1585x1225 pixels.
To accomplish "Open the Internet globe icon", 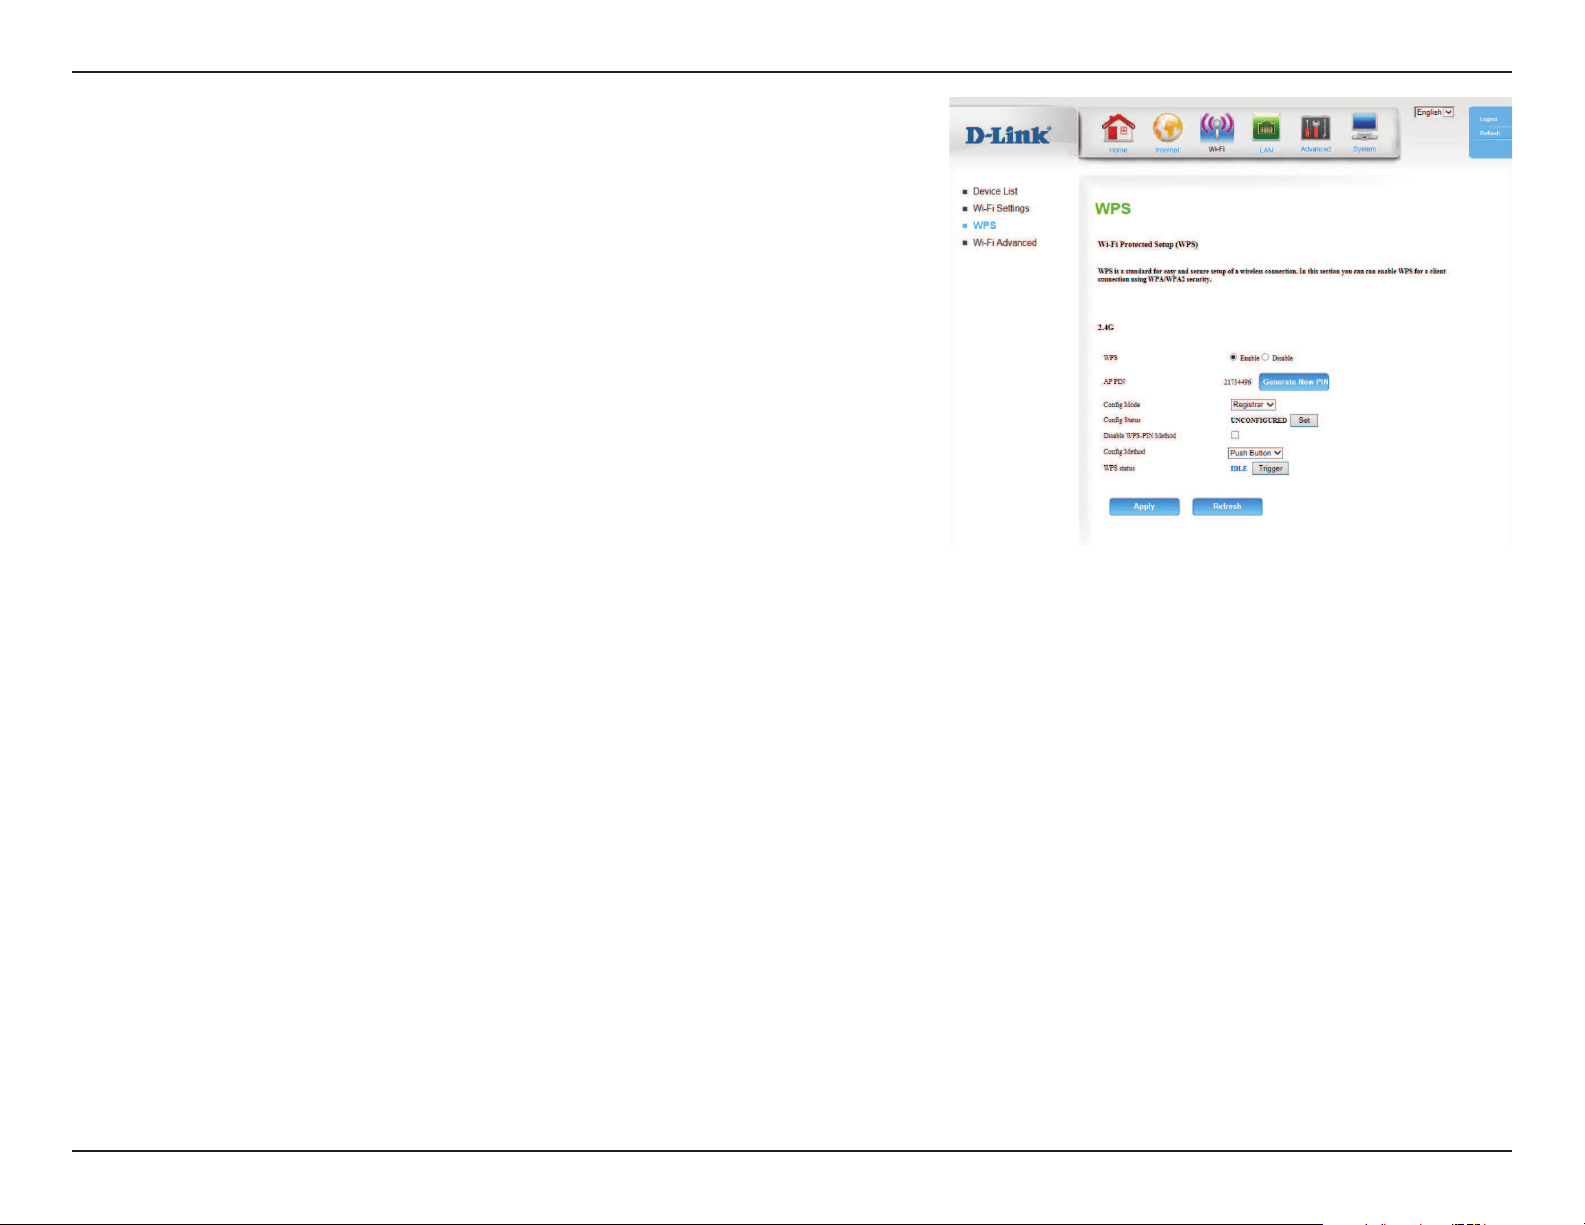I will click(x=1167, y=130).
